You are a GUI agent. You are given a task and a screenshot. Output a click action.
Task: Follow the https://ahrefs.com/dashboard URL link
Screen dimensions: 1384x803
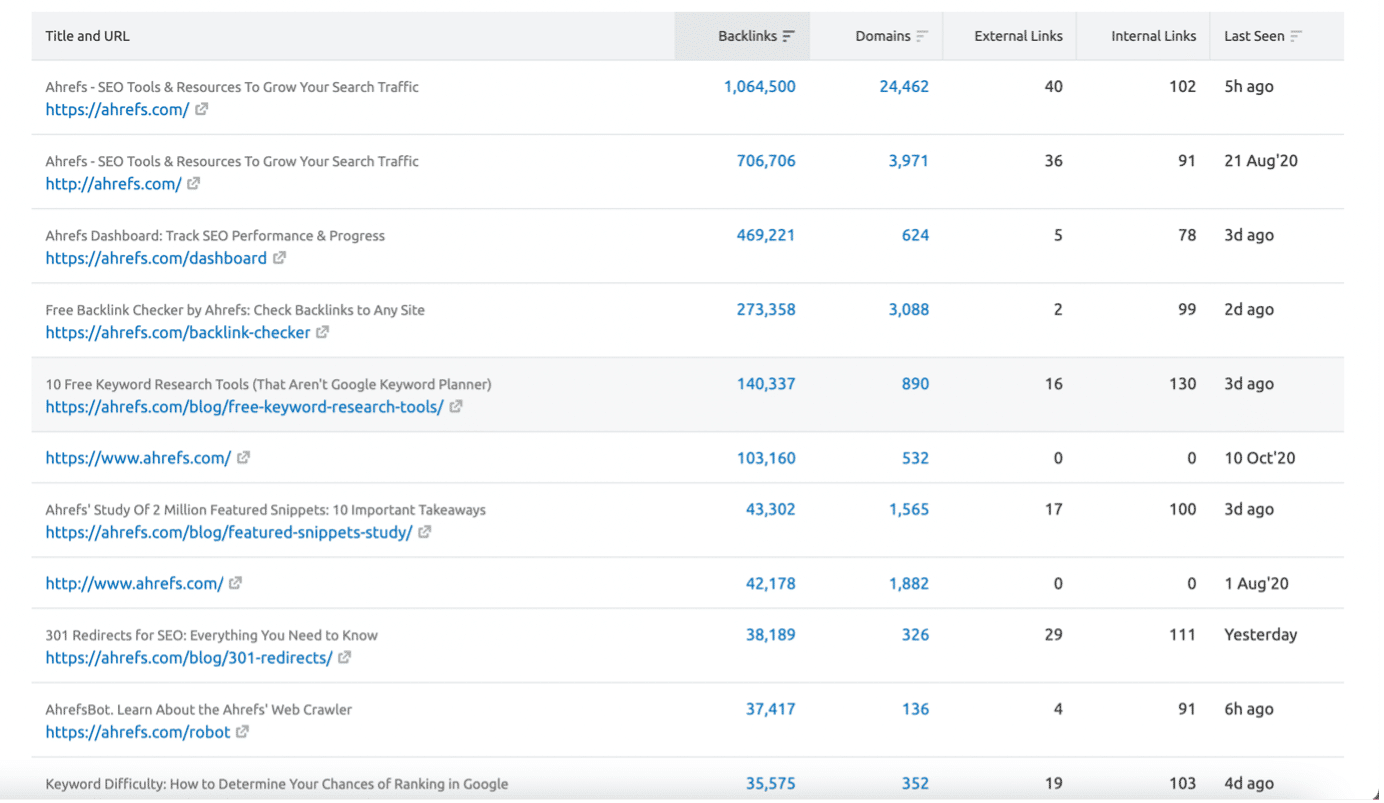tap(156, 258)
